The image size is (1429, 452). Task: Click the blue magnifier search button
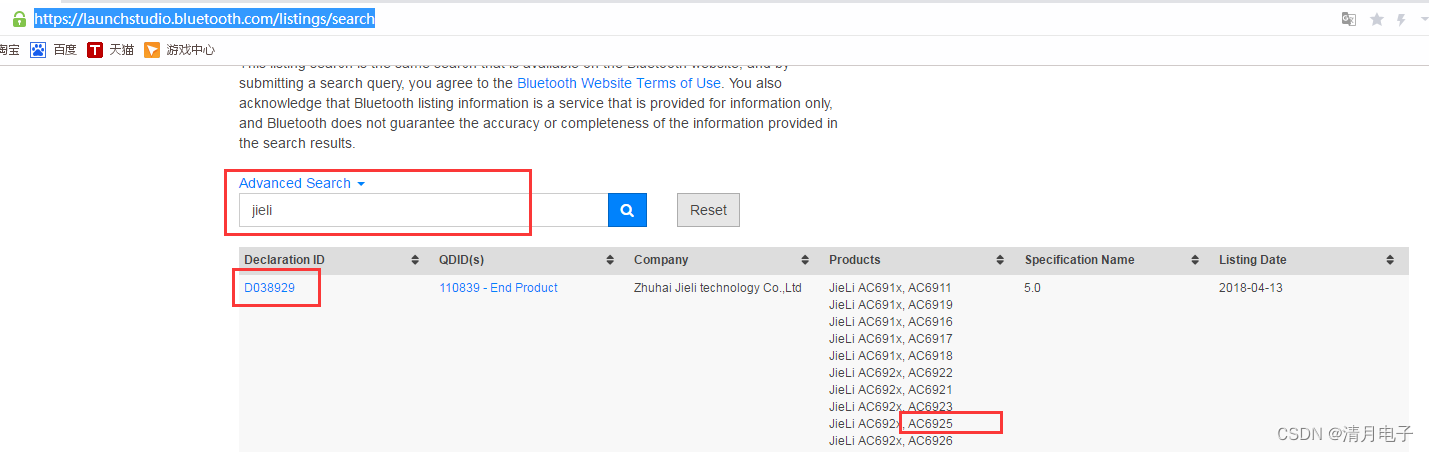click(627, 210)
